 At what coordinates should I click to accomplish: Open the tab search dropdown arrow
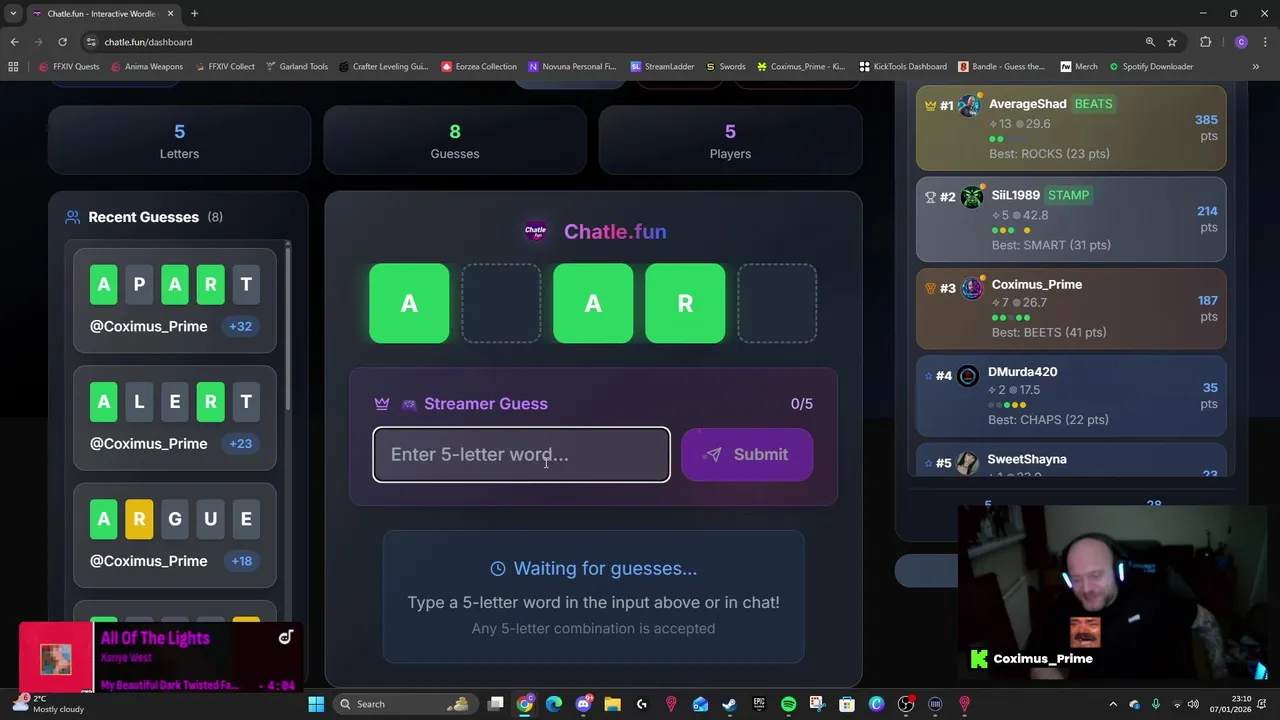coord(13,14)
